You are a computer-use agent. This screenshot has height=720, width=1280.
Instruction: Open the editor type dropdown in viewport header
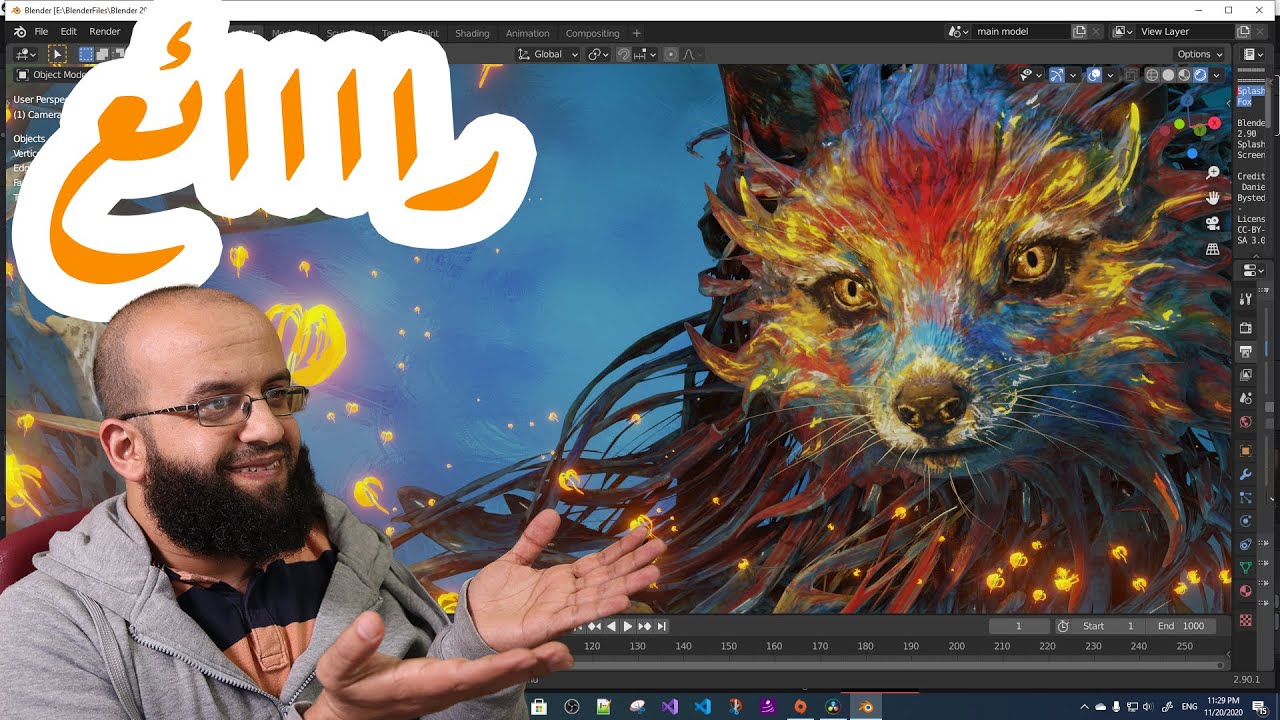pyautogui.click(x=25, y=54)
